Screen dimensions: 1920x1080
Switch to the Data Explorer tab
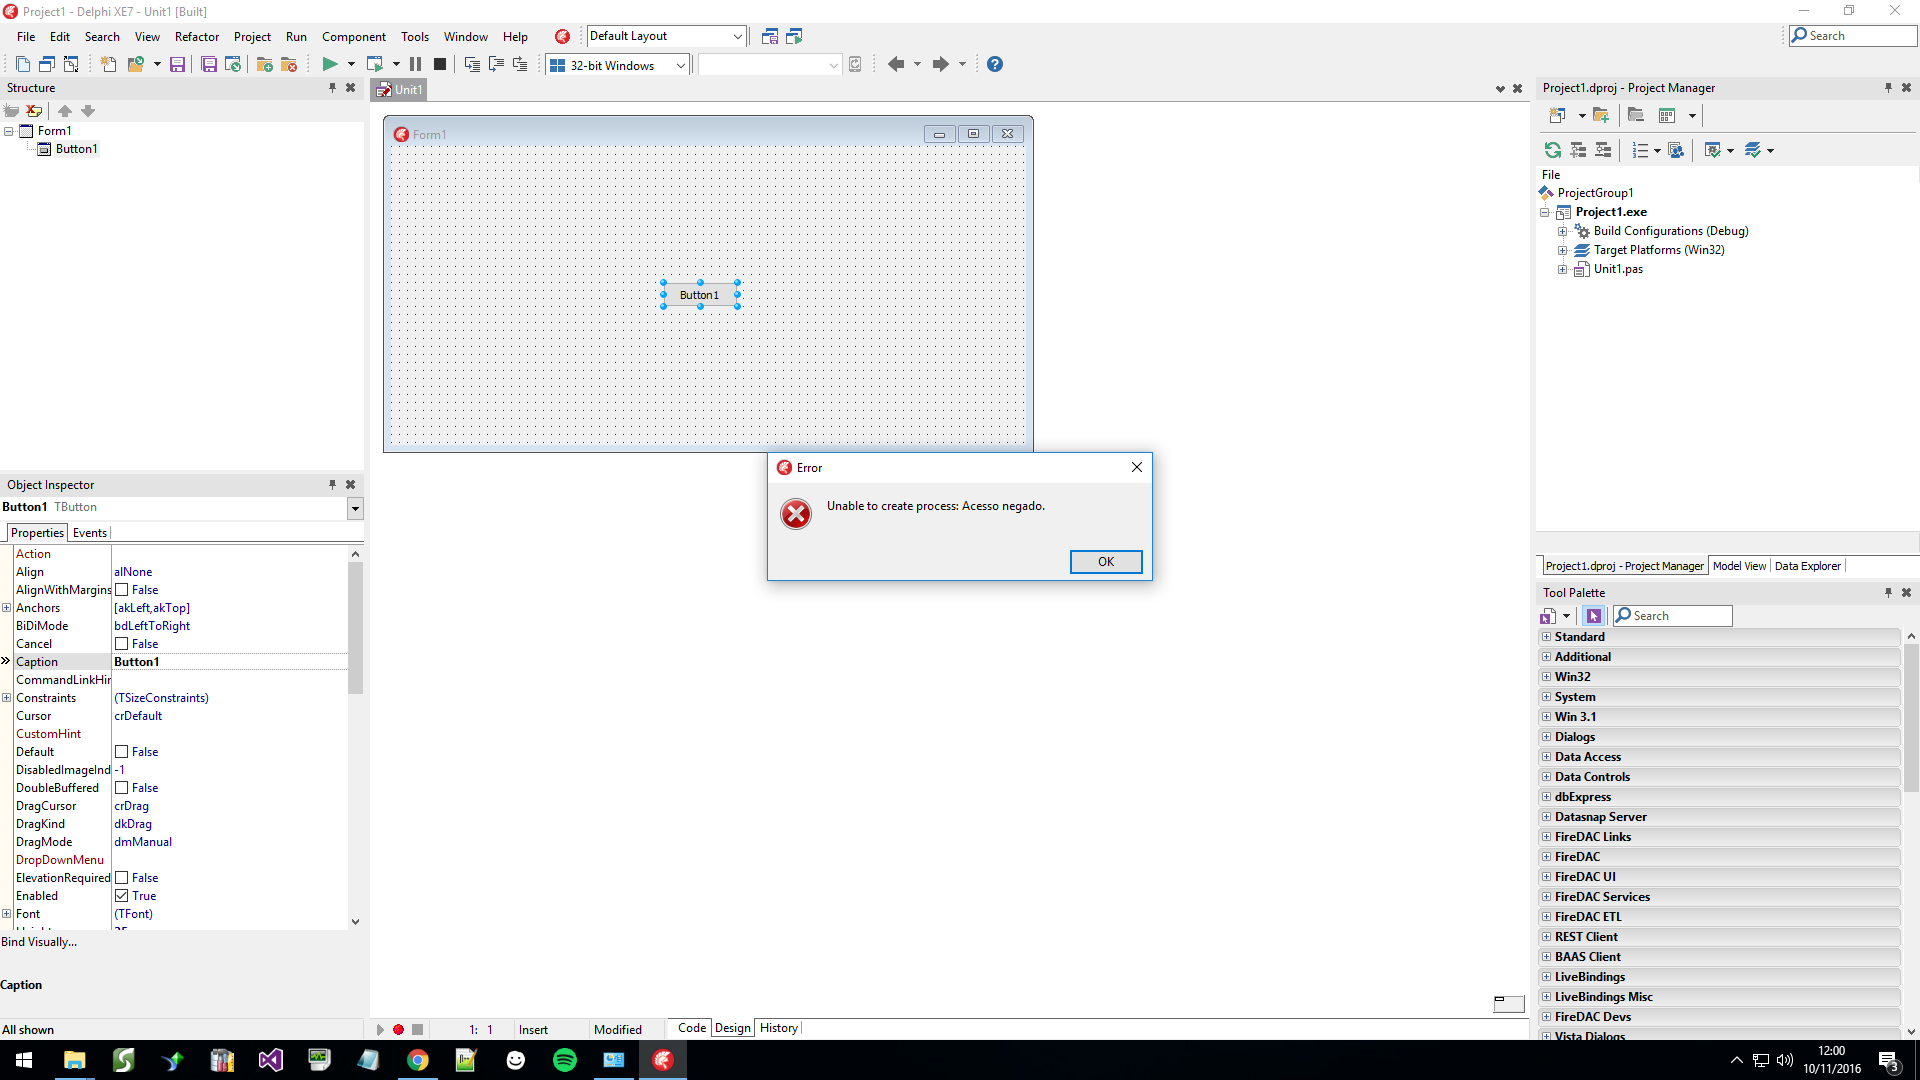pyautogui.click(x=1807, y=566)
